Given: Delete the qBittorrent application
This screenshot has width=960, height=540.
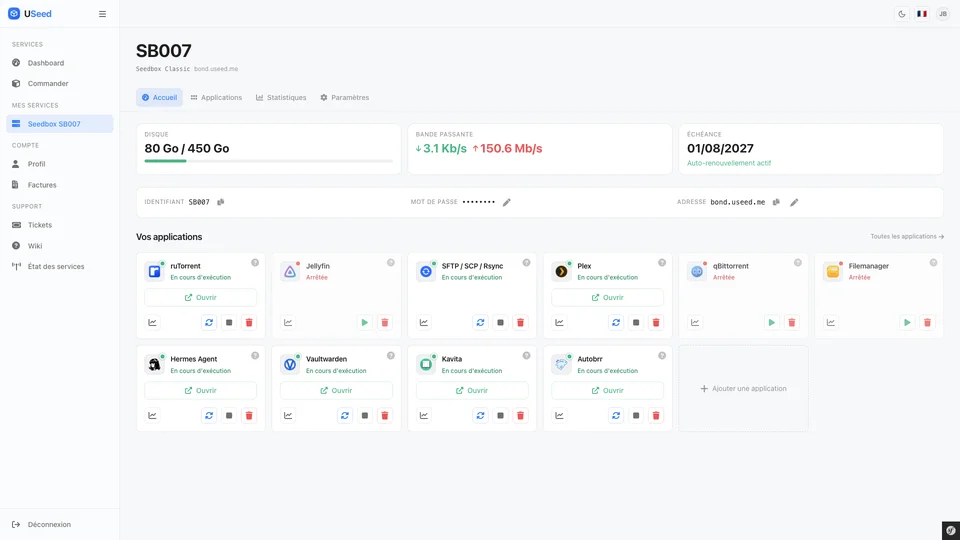Looking at the screenshot, I should 792,323.
